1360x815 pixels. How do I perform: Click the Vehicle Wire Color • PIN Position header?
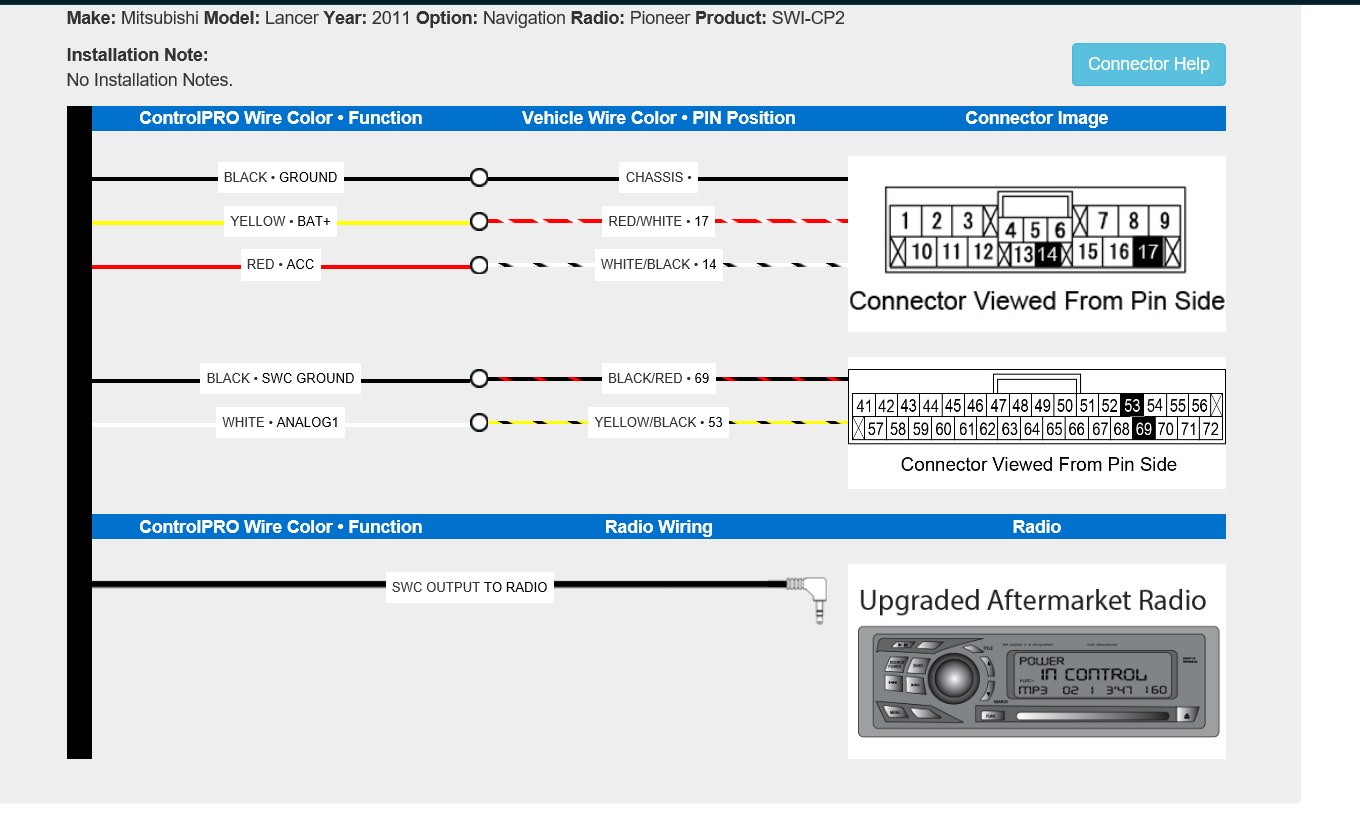point(659,118)
